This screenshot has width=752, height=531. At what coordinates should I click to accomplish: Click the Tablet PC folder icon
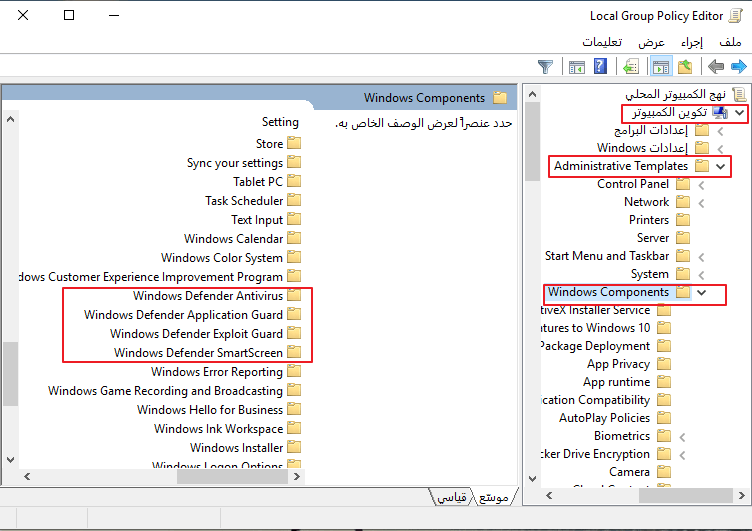294,181
